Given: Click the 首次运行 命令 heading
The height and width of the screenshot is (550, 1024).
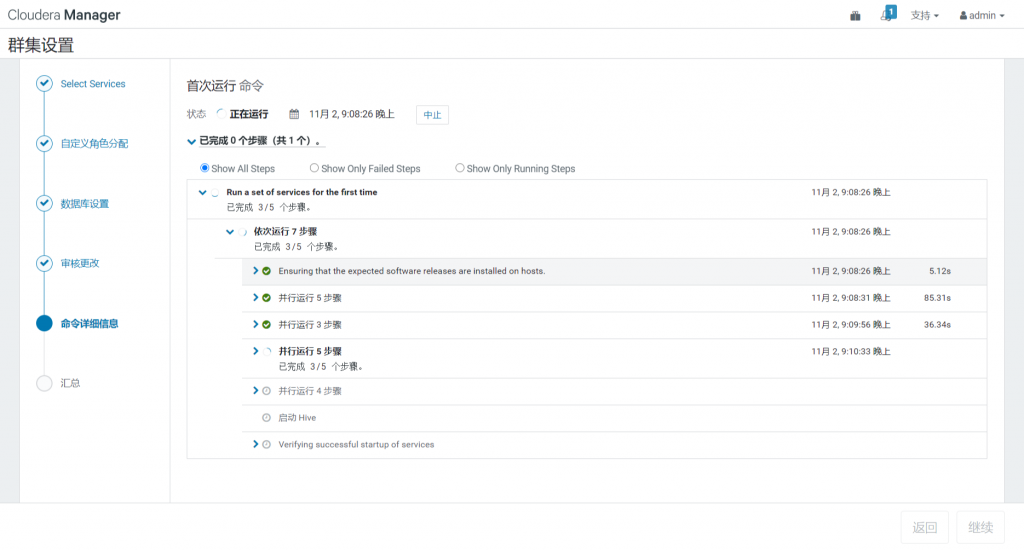Looking at the screenshot, I should click(225, 86).
